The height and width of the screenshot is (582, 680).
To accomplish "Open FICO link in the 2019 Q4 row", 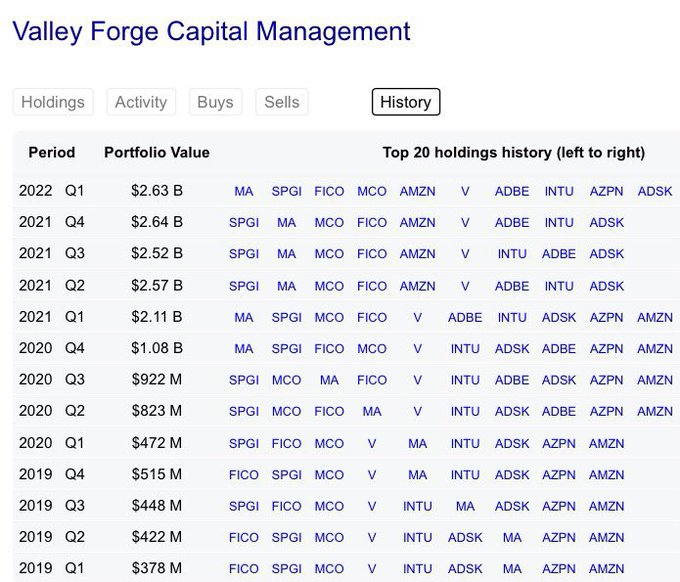I will coord(244,476).
